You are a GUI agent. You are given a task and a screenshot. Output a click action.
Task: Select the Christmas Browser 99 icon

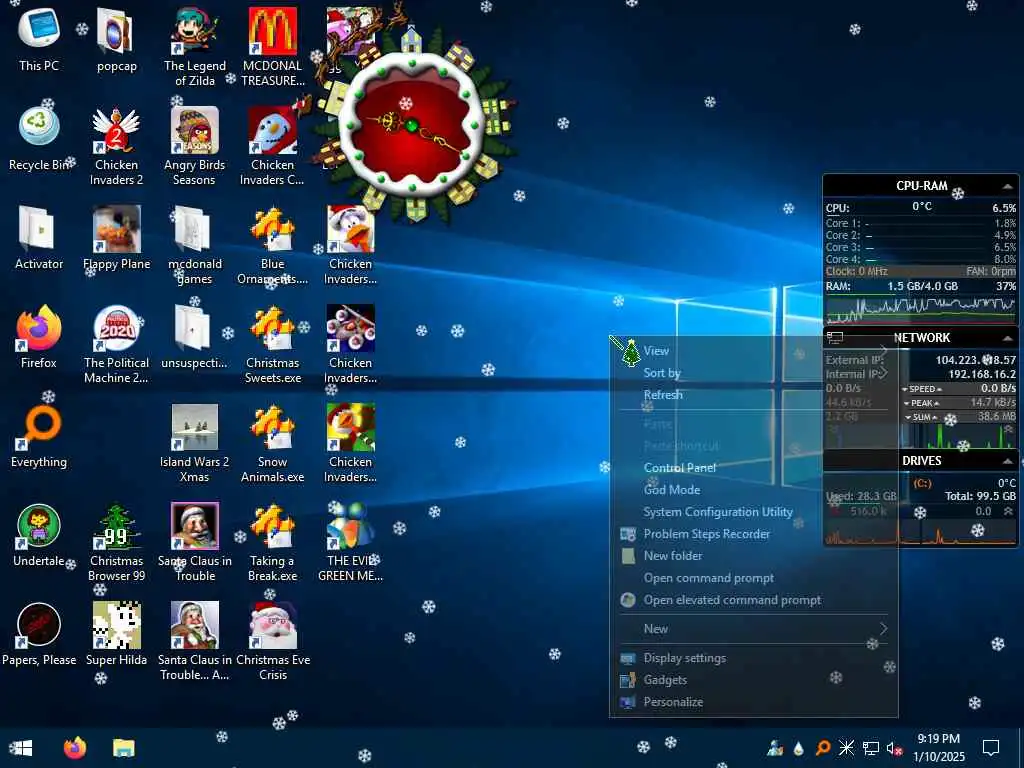pyautogui.click(x=116, y=543)
